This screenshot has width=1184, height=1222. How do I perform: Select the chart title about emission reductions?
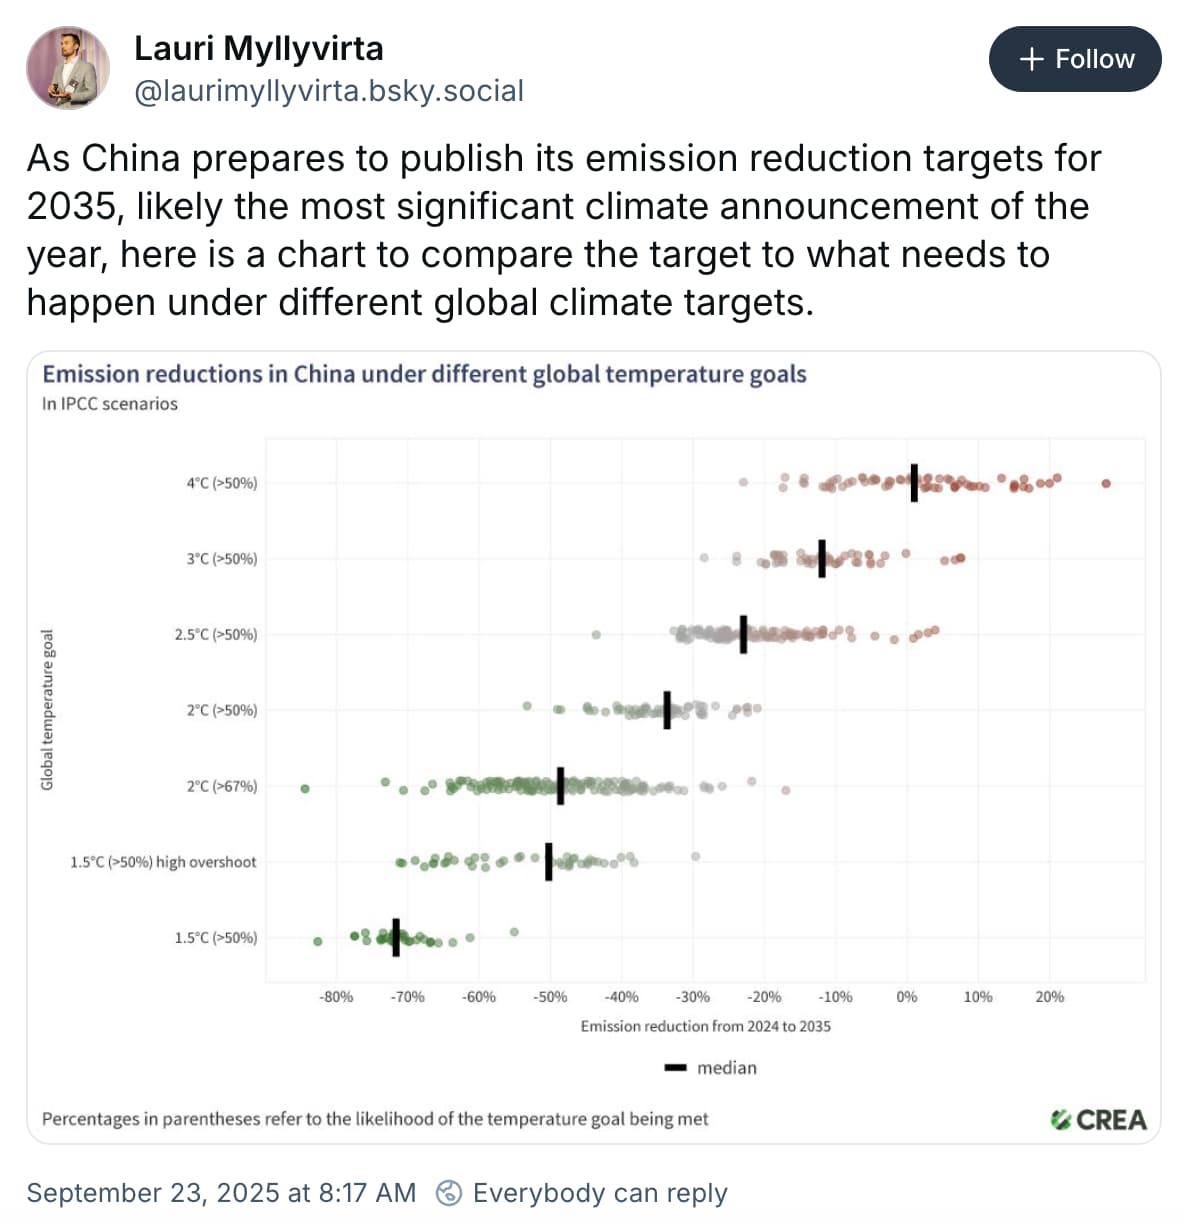[x=425, y=374]
